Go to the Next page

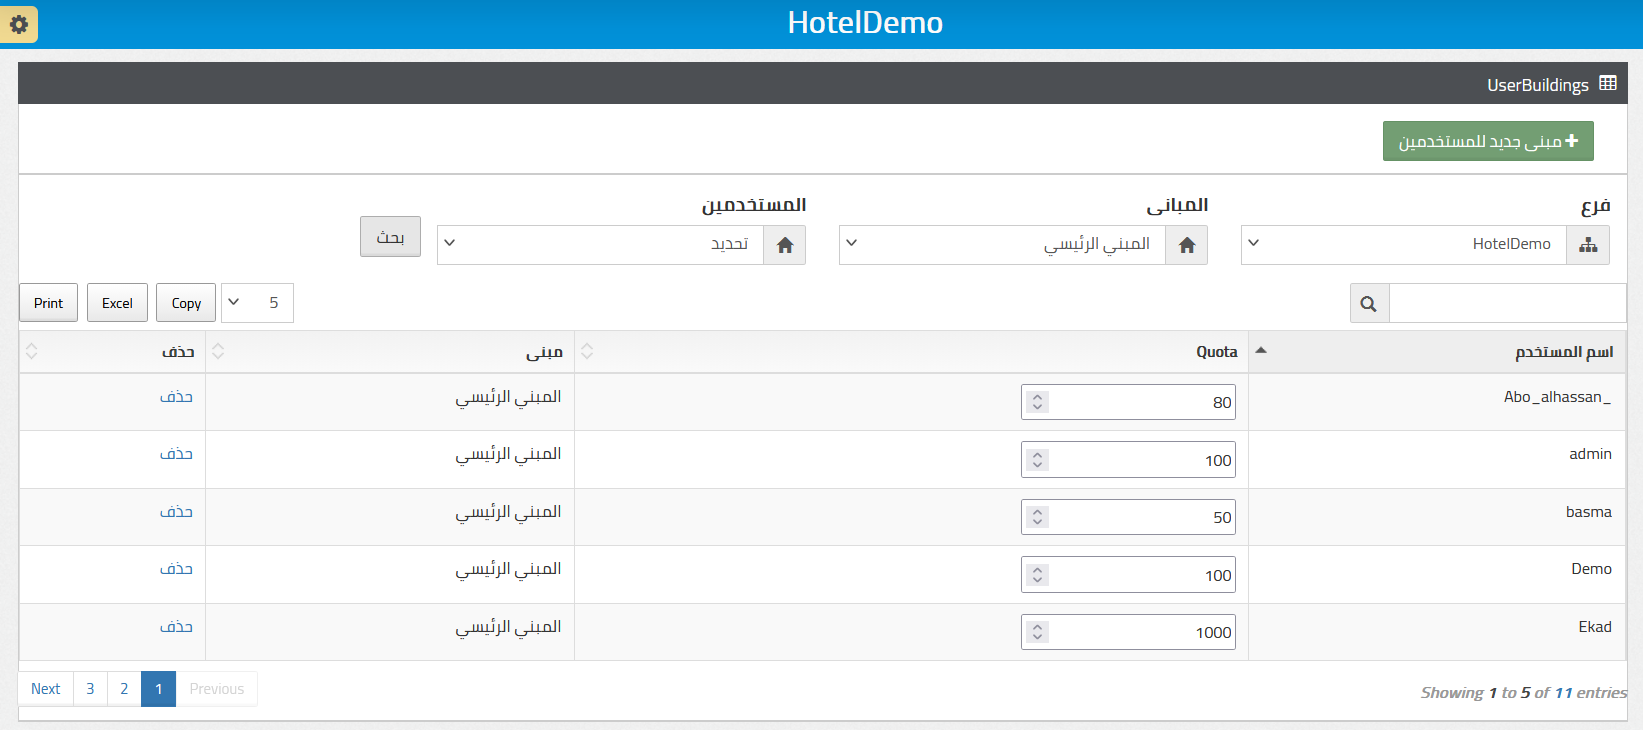[x=46, y=689]
